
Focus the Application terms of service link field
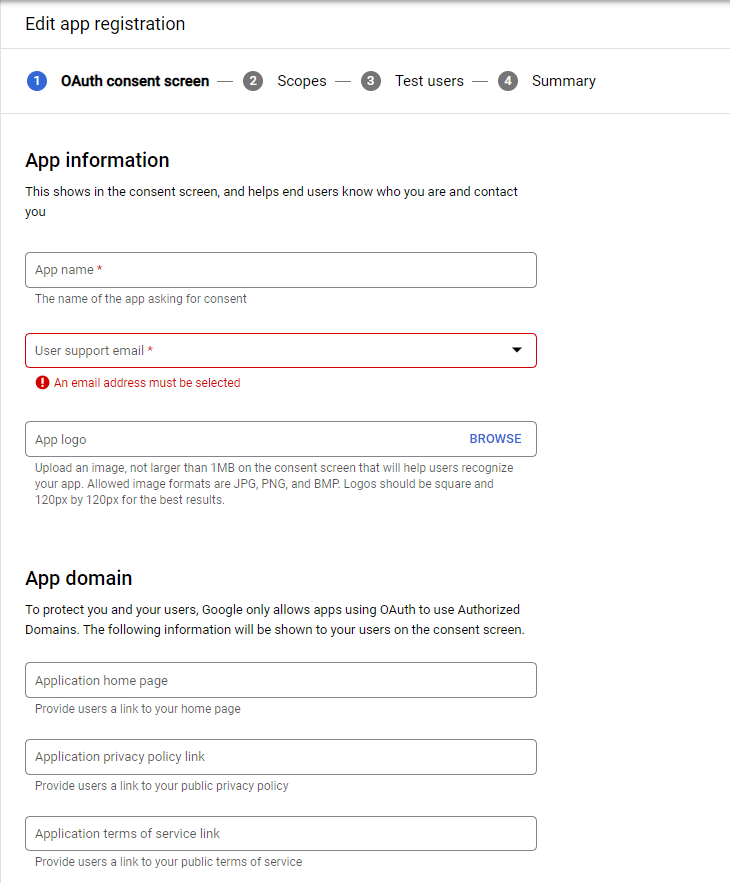coord(281,833)
